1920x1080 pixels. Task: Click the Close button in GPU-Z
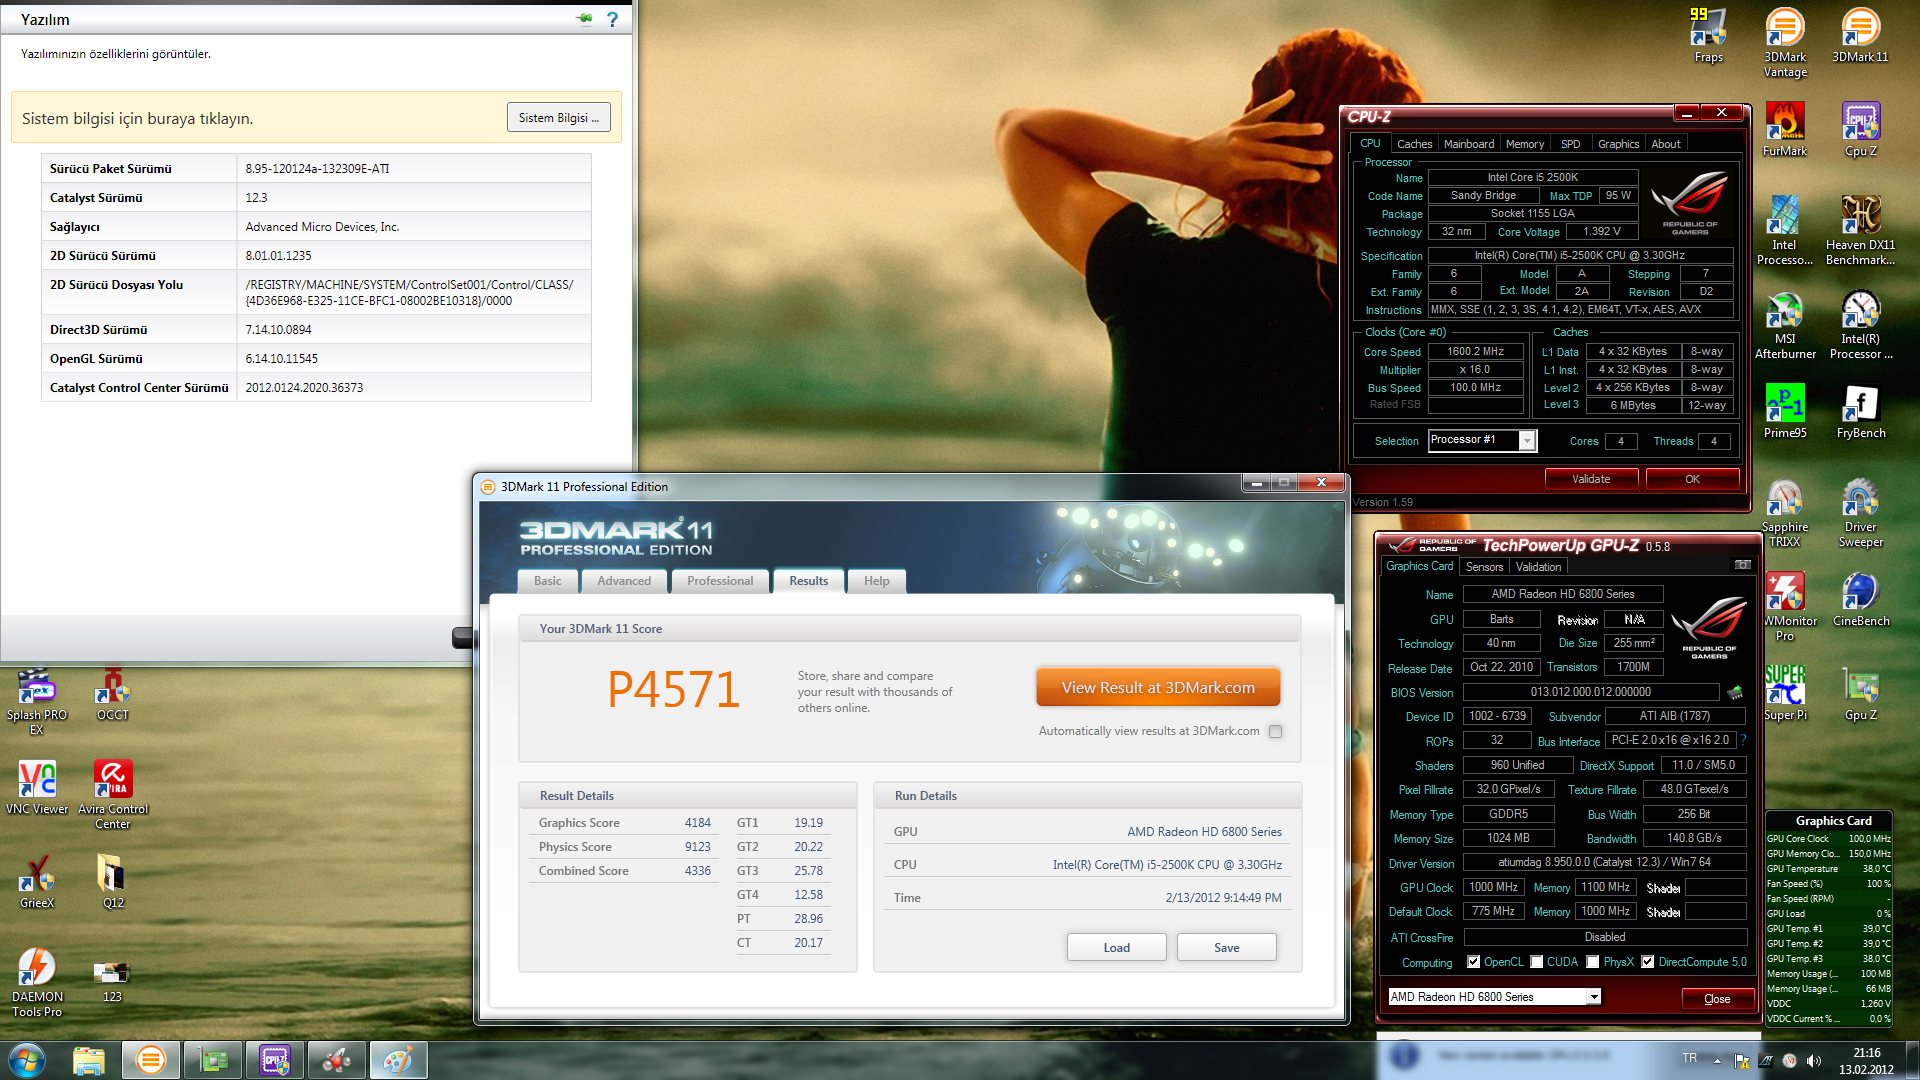(1717, 998)
